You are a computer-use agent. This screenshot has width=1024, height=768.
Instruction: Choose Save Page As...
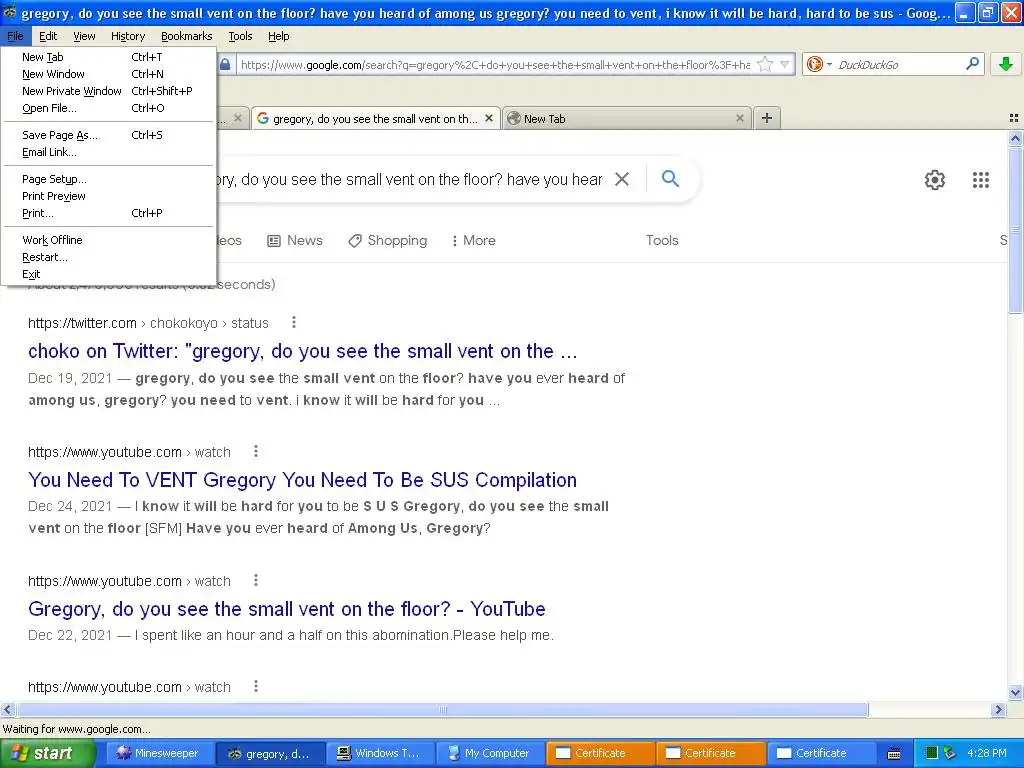pos(108,135)
